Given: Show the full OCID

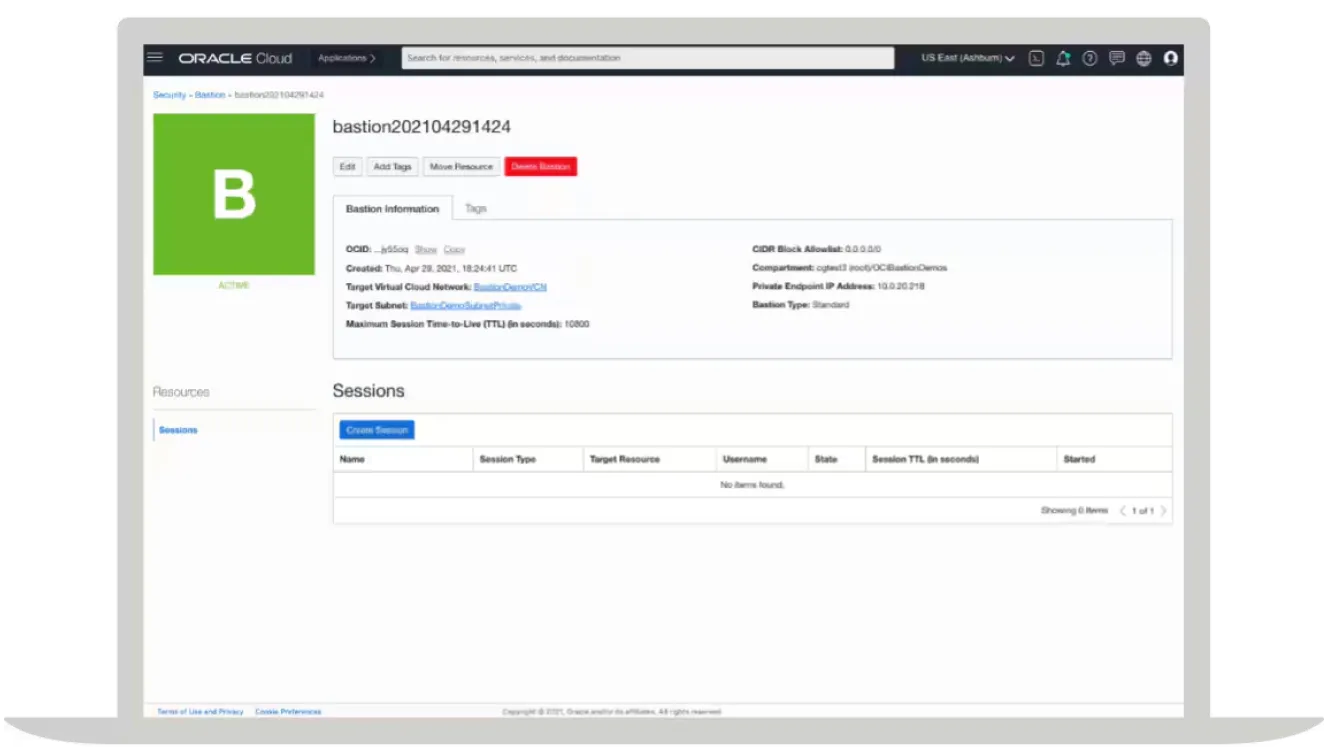Looking at the screenshot, I should coord(426,249).
